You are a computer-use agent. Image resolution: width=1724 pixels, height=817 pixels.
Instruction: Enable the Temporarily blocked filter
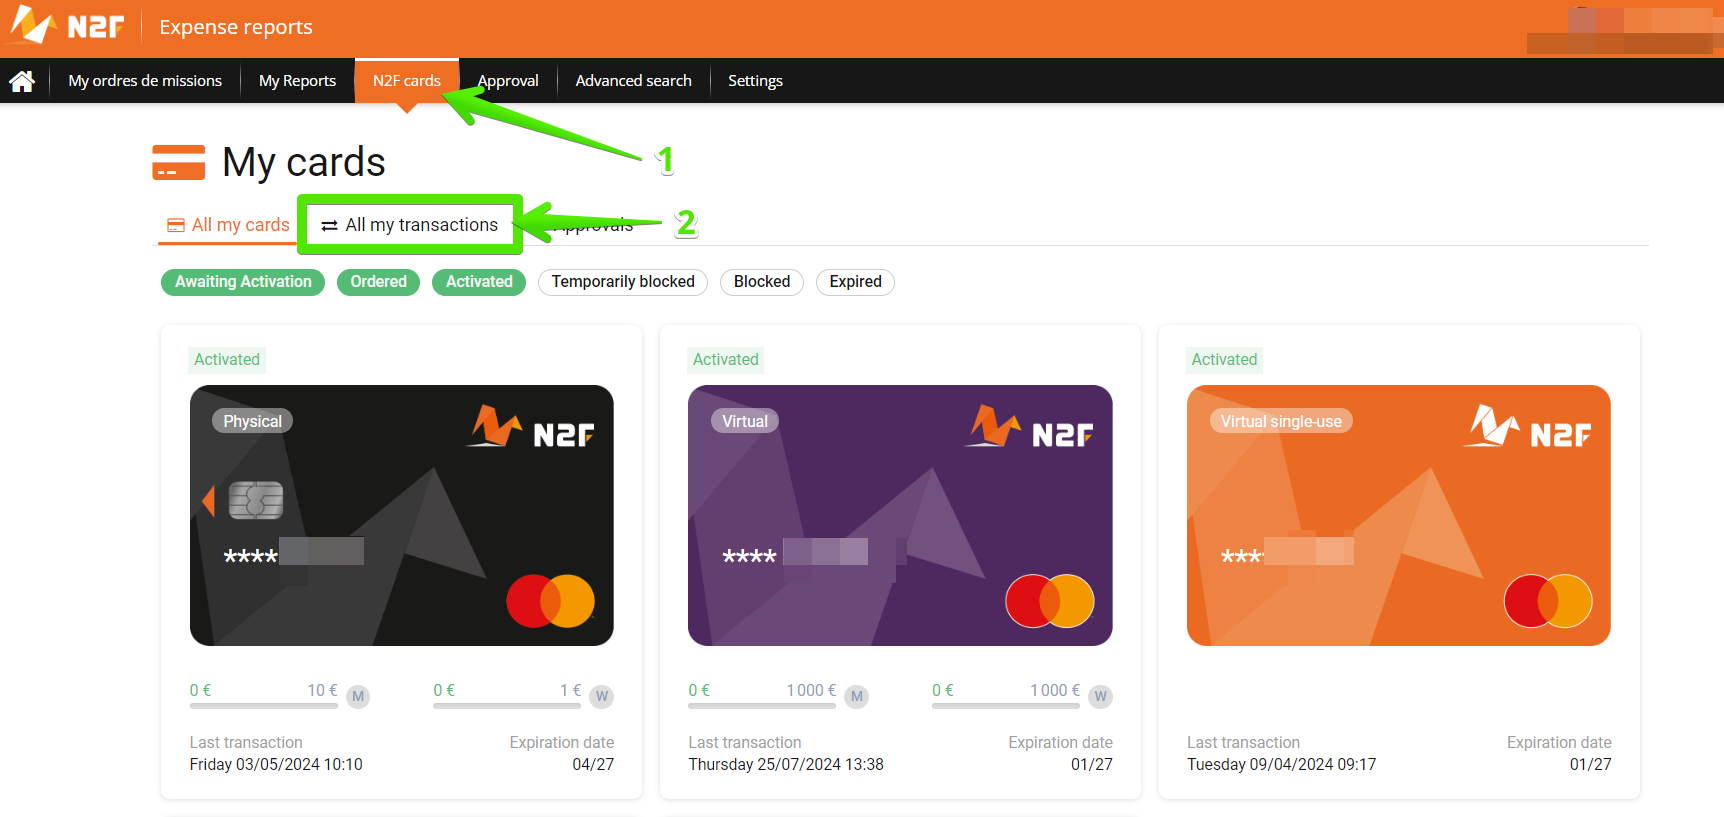tap(623, 282)
